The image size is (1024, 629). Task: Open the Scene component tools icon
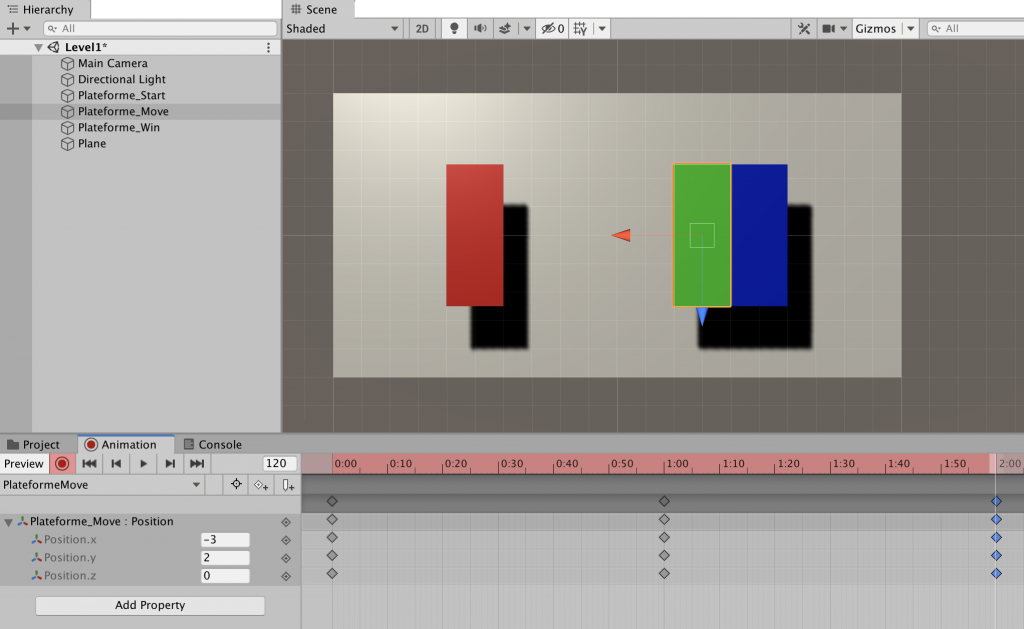click(x=804, y=29)
